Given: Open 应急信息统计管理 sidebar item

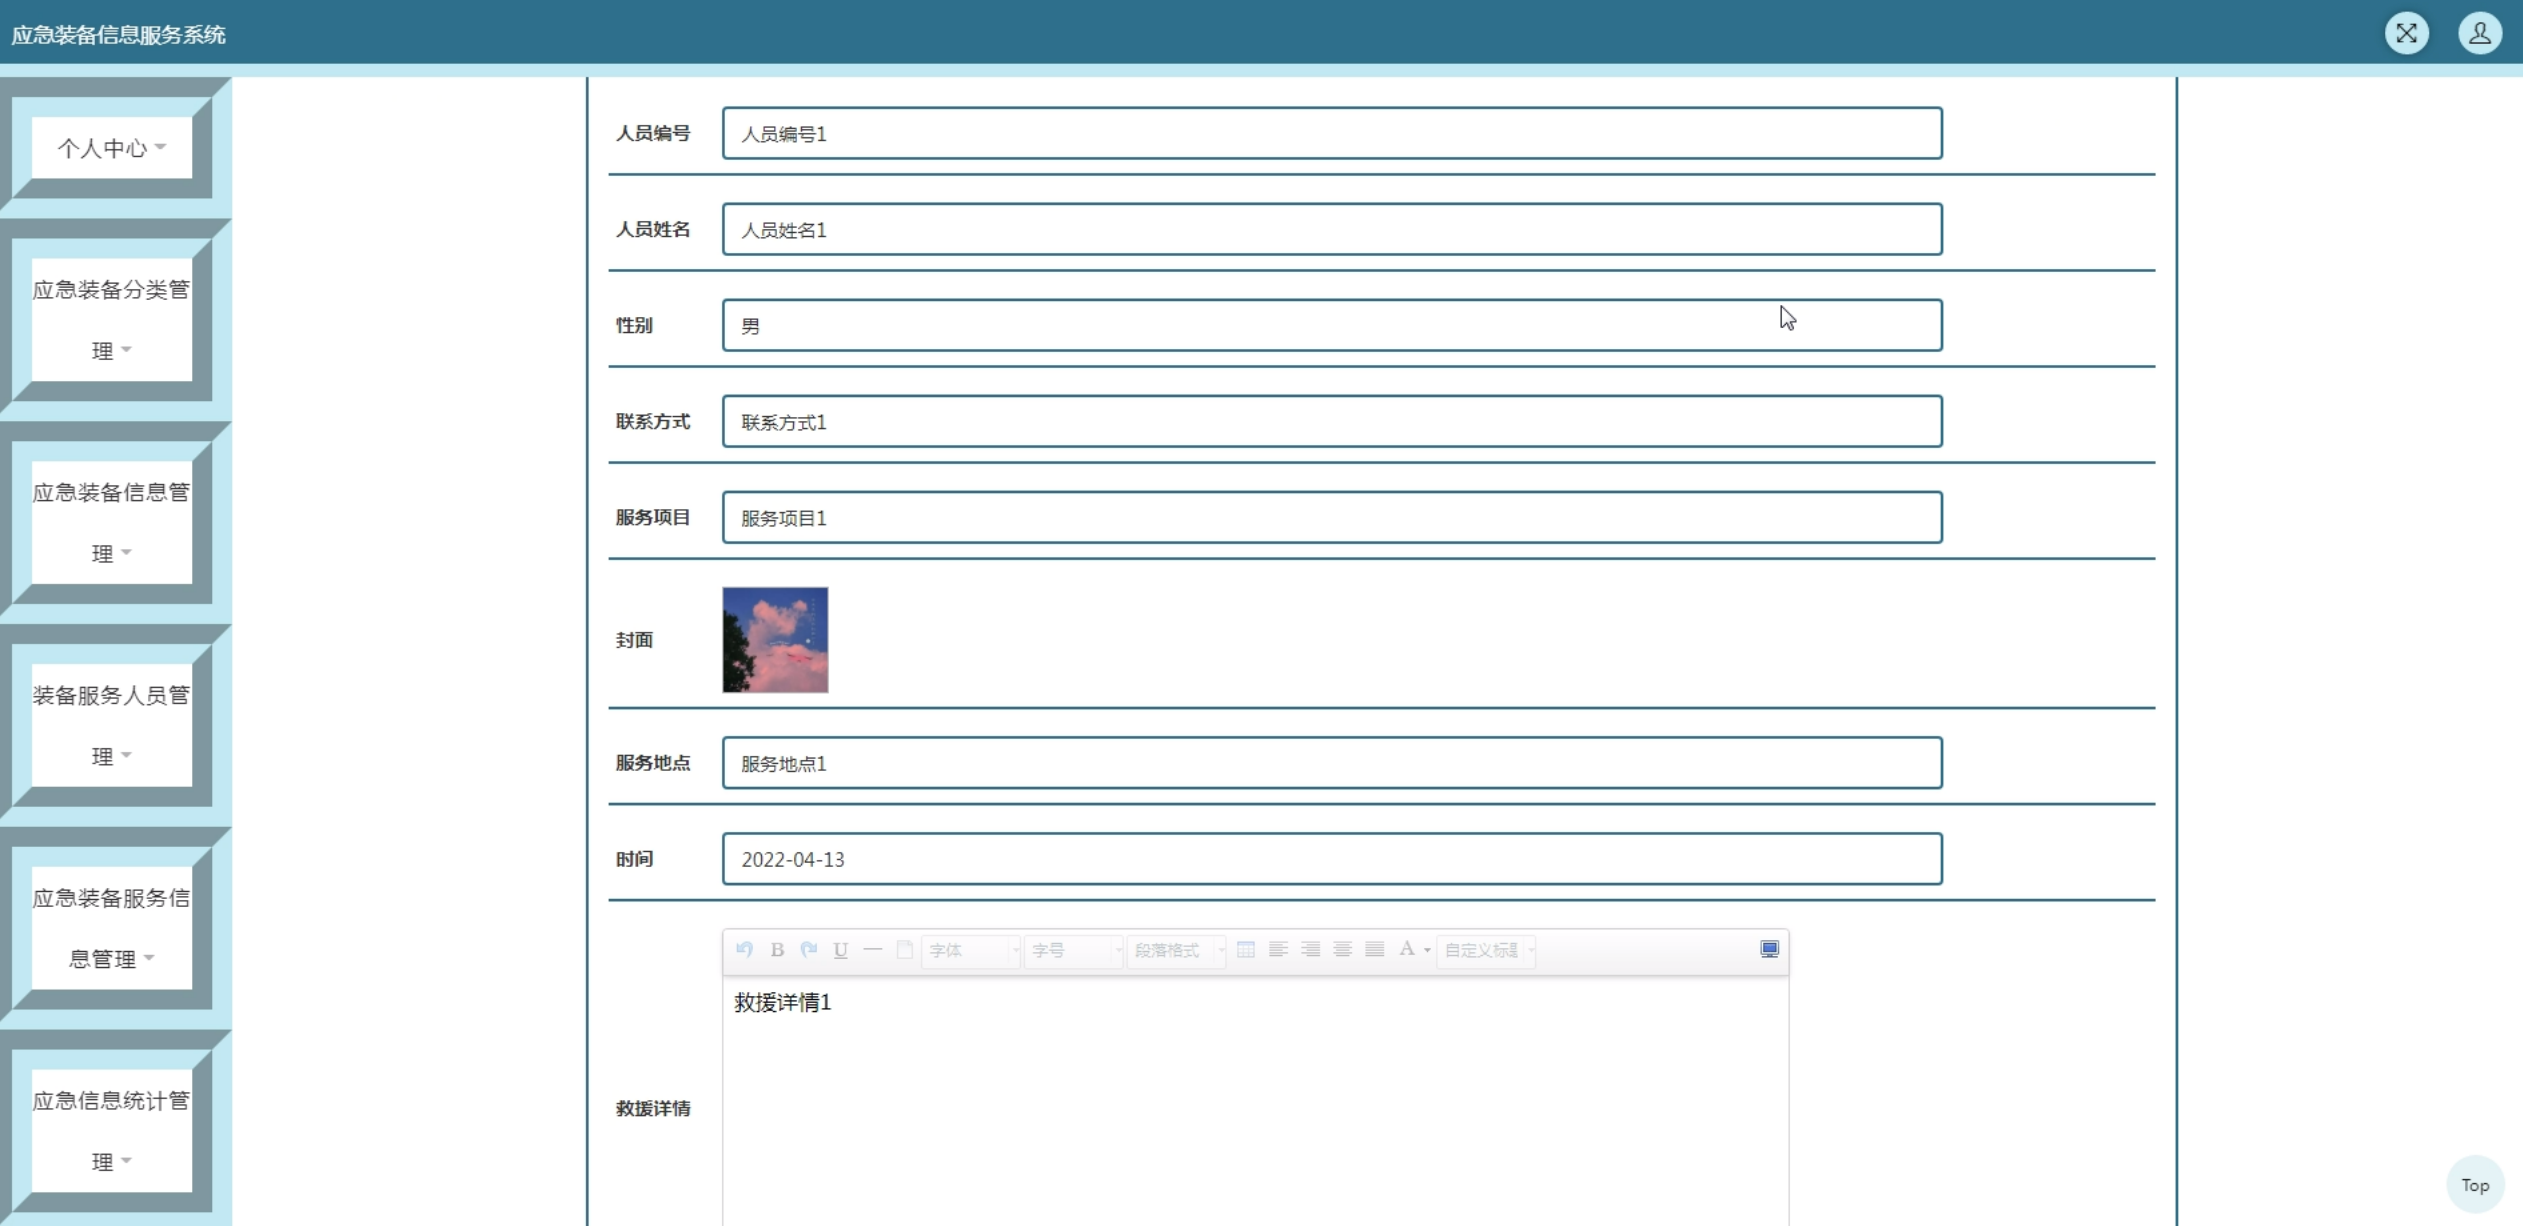Looking at the screenshot, I should (x=111, y=1130).
